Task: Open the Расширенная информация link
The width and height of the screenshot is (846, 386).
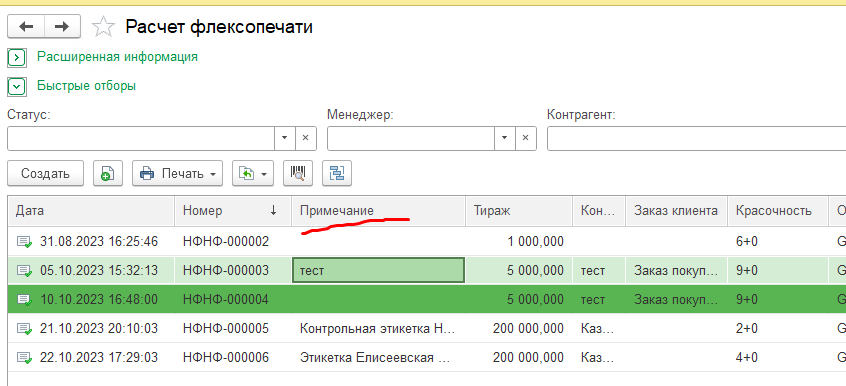Action: 117,56
